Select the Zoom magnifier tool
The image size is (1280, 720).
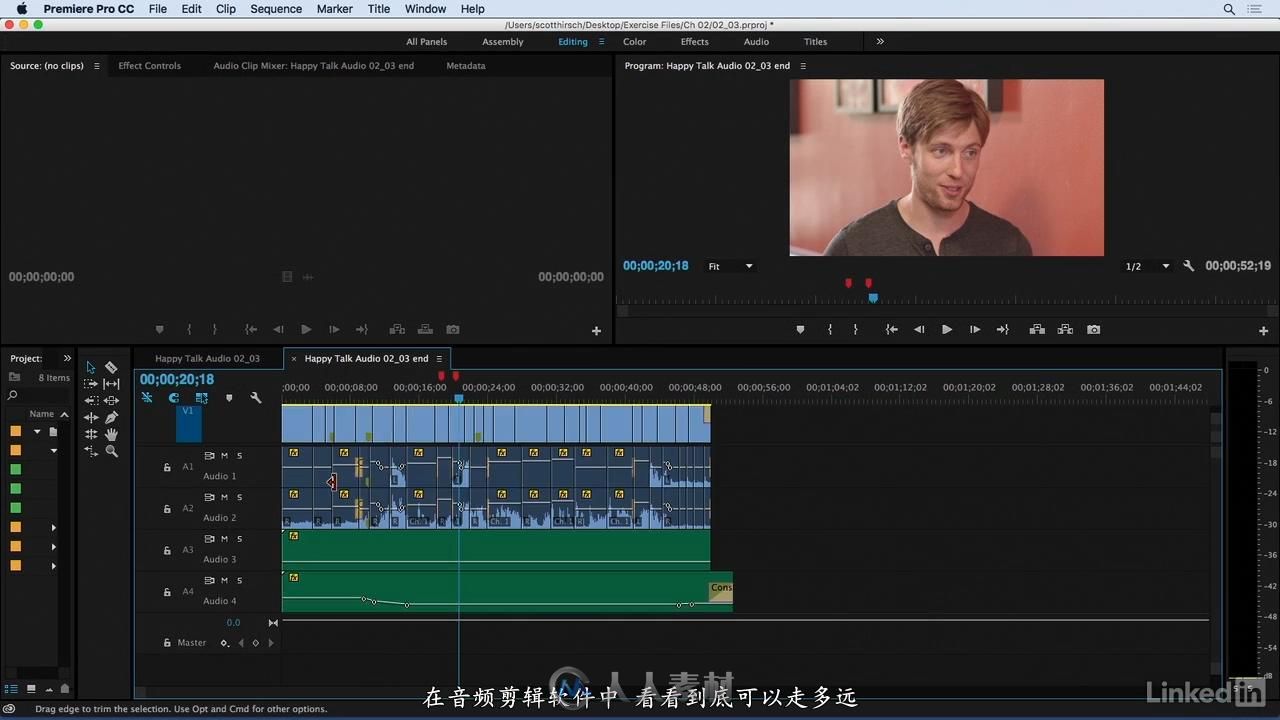[x=111, y=451]
